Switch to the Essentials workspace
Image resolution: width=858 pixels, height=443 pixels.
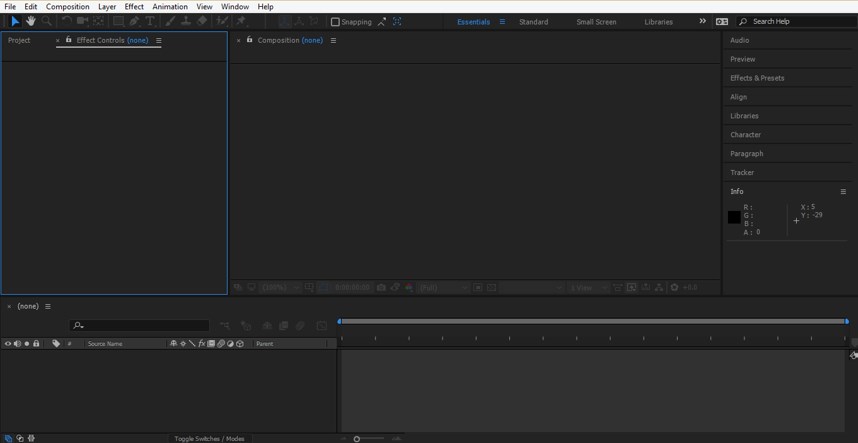[473, 22]
